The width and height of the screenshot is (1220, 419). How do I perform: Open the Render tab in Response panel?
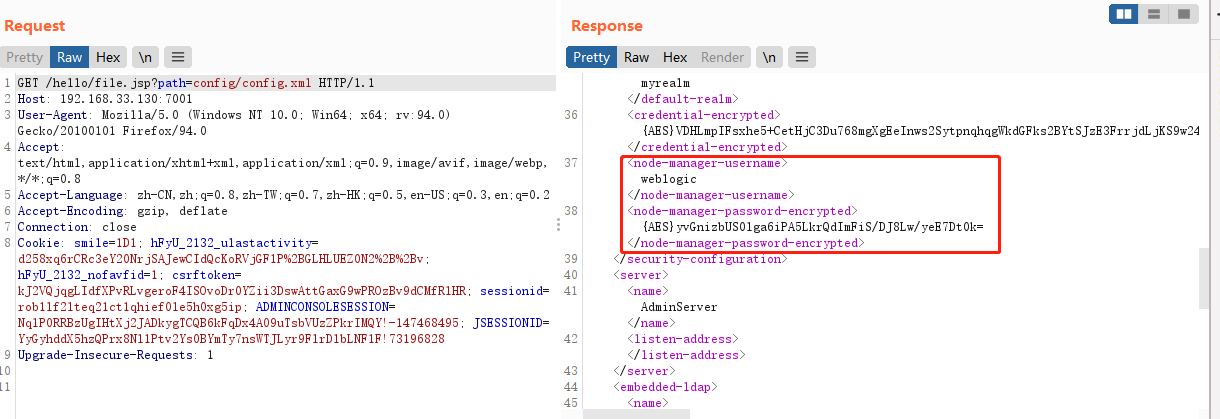722,57
